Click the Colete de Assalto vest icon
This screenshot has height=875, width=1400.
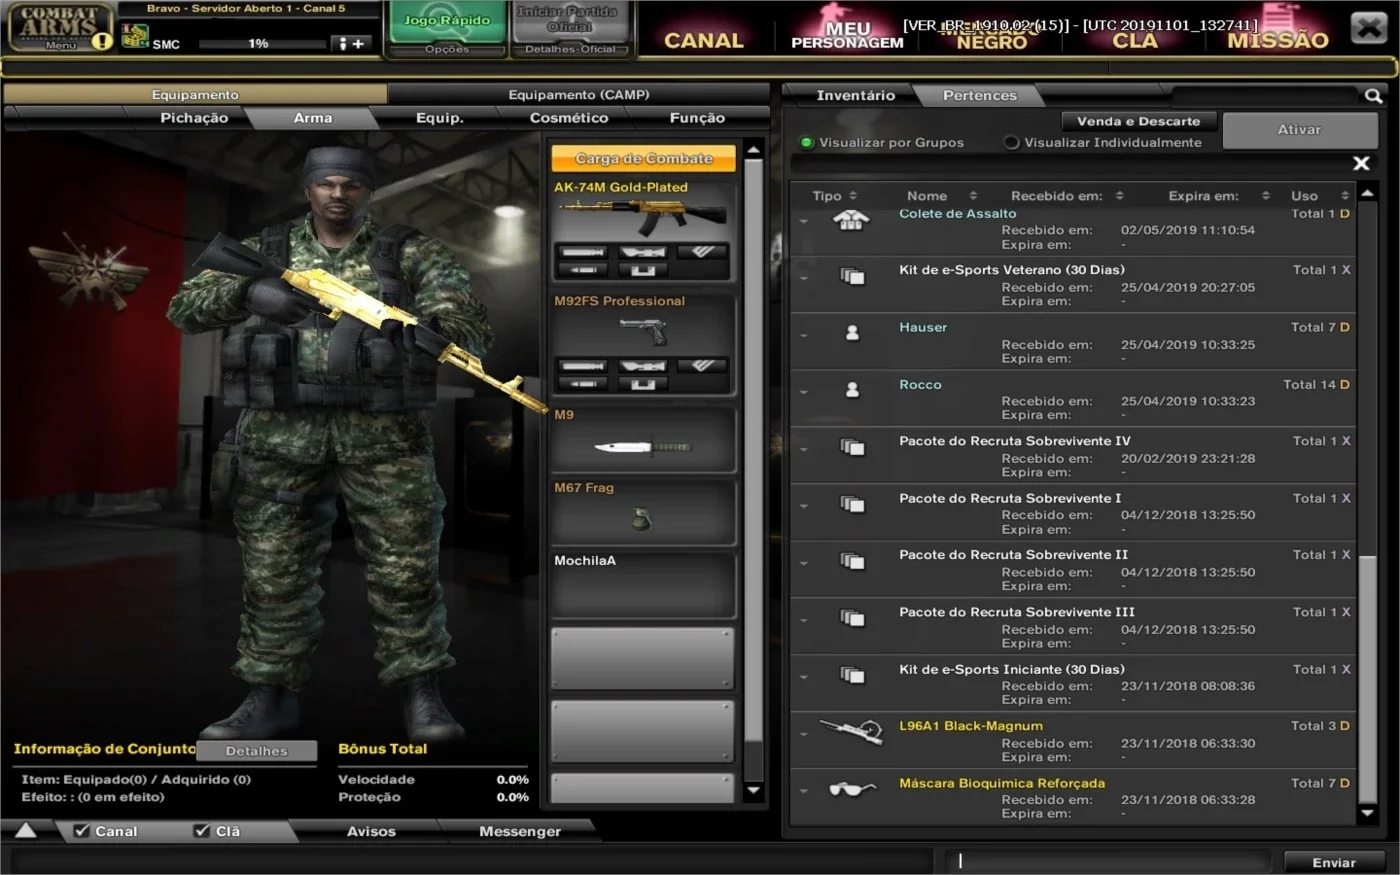coord(851,221)
